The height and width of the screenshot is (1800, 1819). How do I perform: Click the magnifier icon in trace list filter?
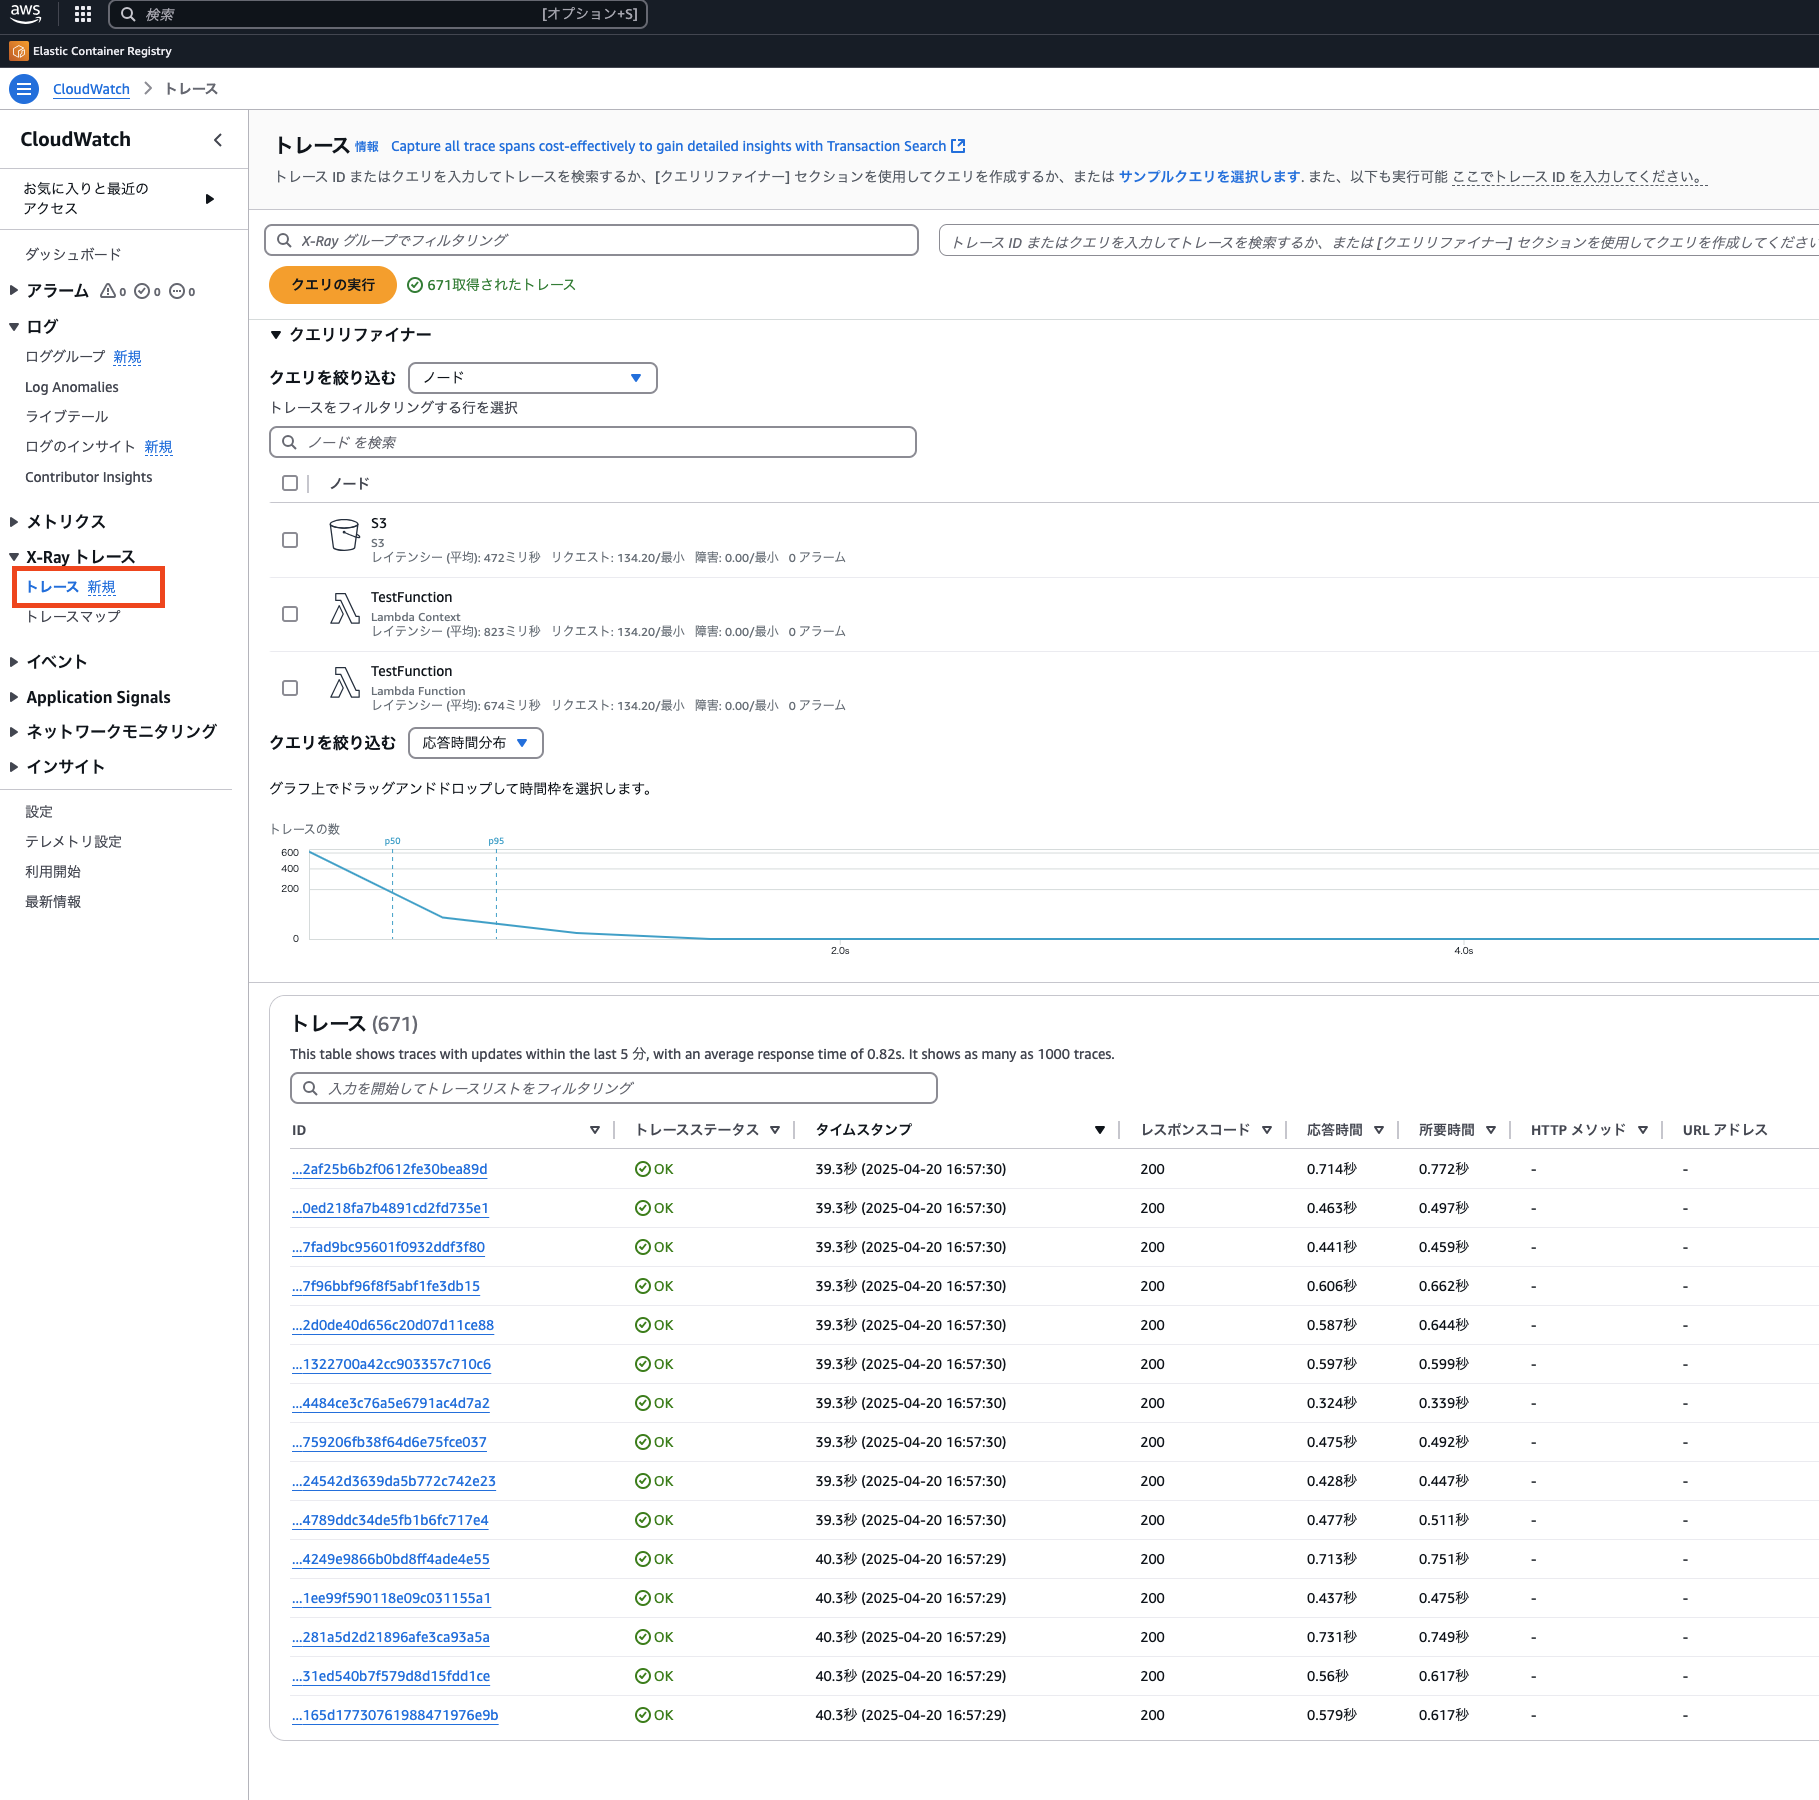click(x=310, y=1088)
